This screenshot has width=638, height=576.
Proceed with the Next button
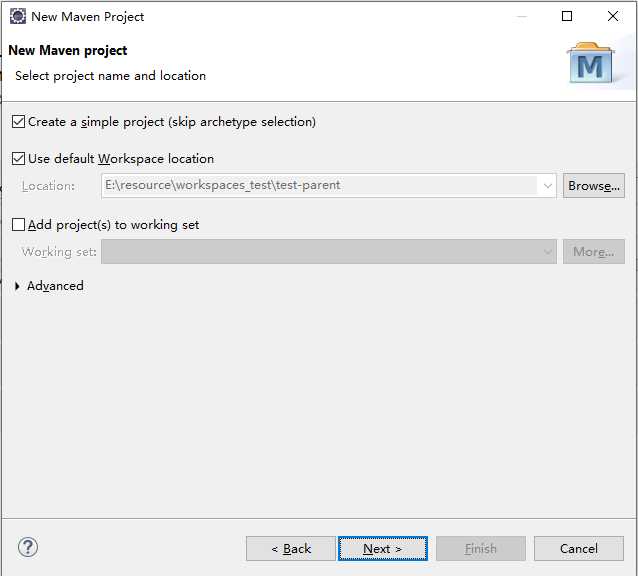point(382,548)
